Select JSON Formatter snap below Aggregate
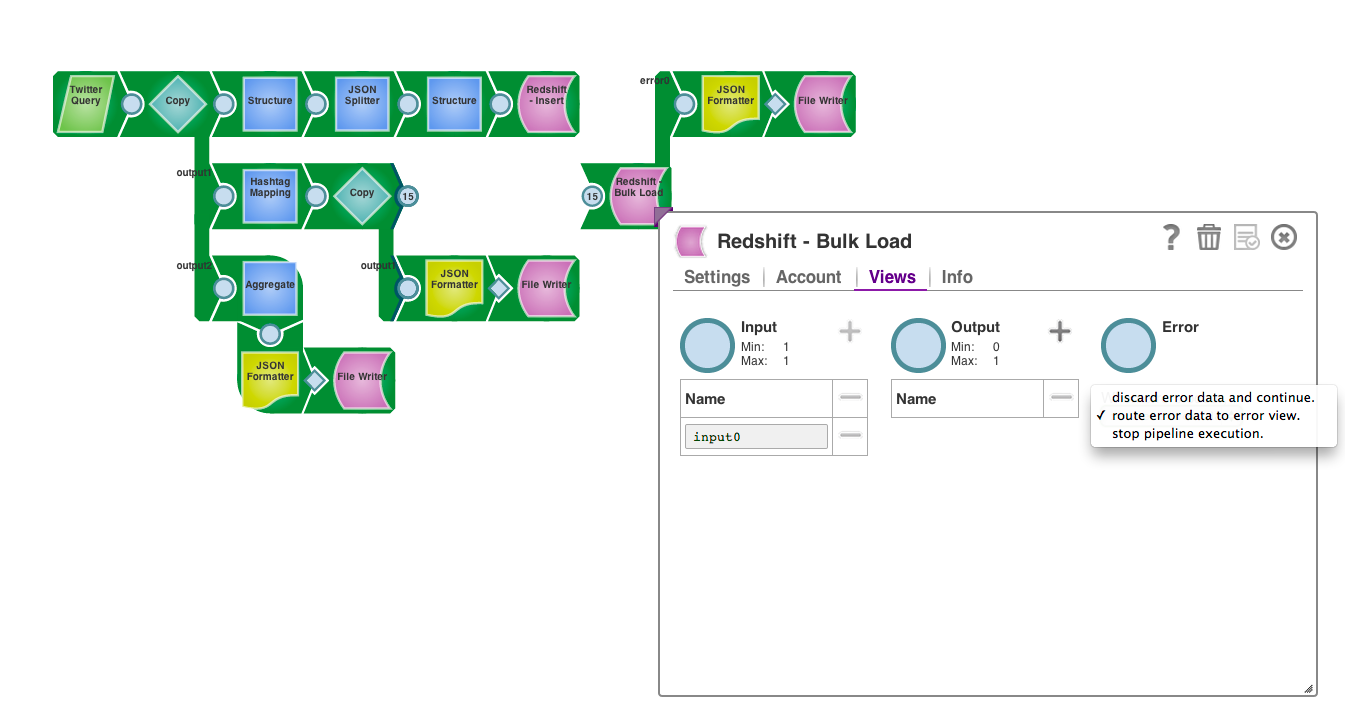 (x=270, y=378)
